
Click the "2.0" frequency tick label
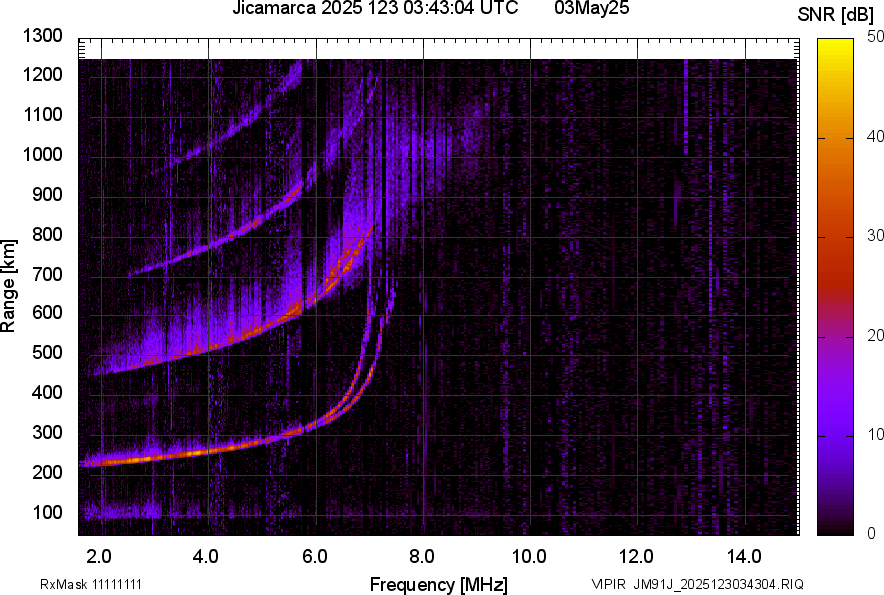[99, 556]
